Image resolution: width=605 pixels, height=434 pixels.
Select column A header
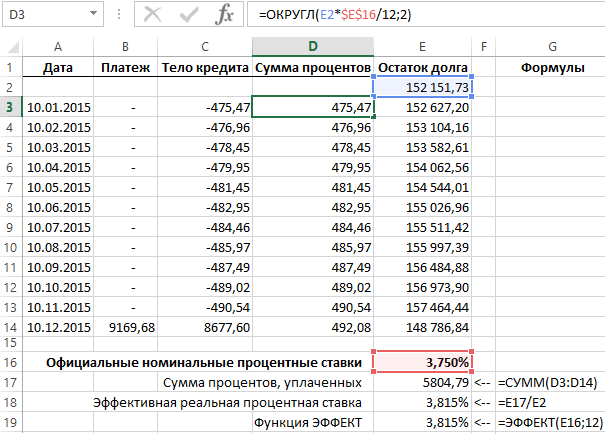click(x=58, y=47)
